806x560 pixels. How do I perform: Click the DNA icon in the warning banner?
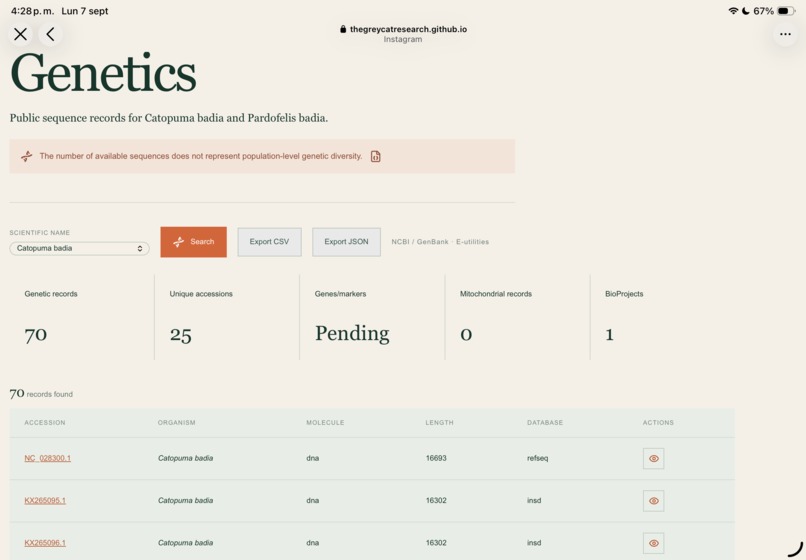27,156
